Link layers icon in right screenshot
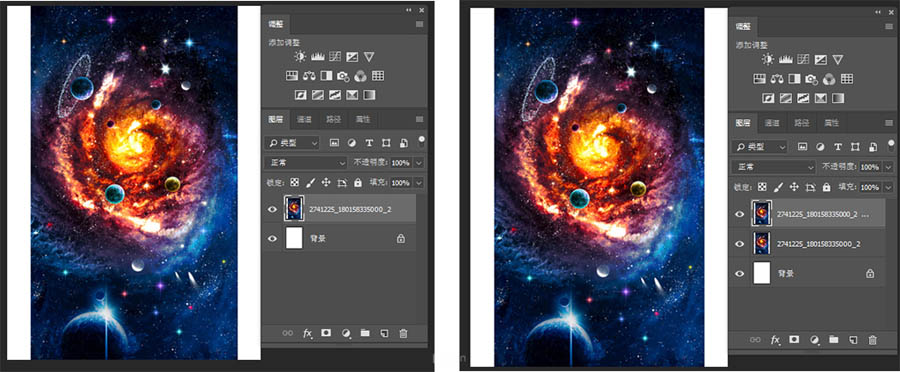 (x=756, y=340)
